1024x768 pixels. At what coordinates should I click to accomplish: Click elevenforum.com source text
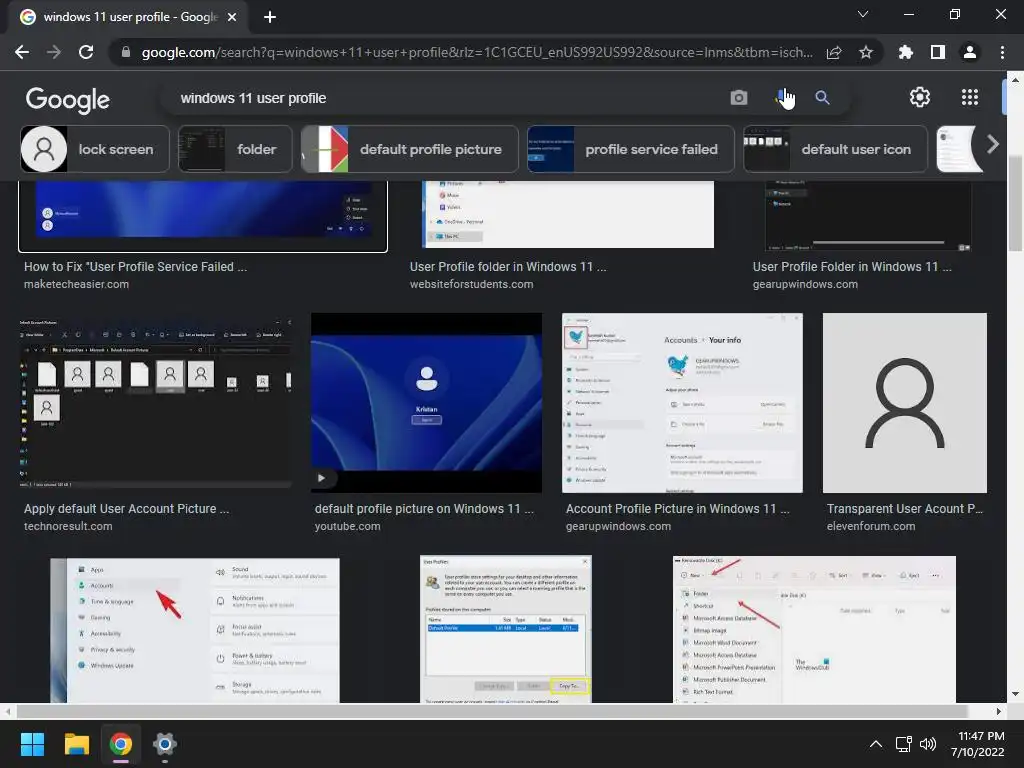pos(871,526)
